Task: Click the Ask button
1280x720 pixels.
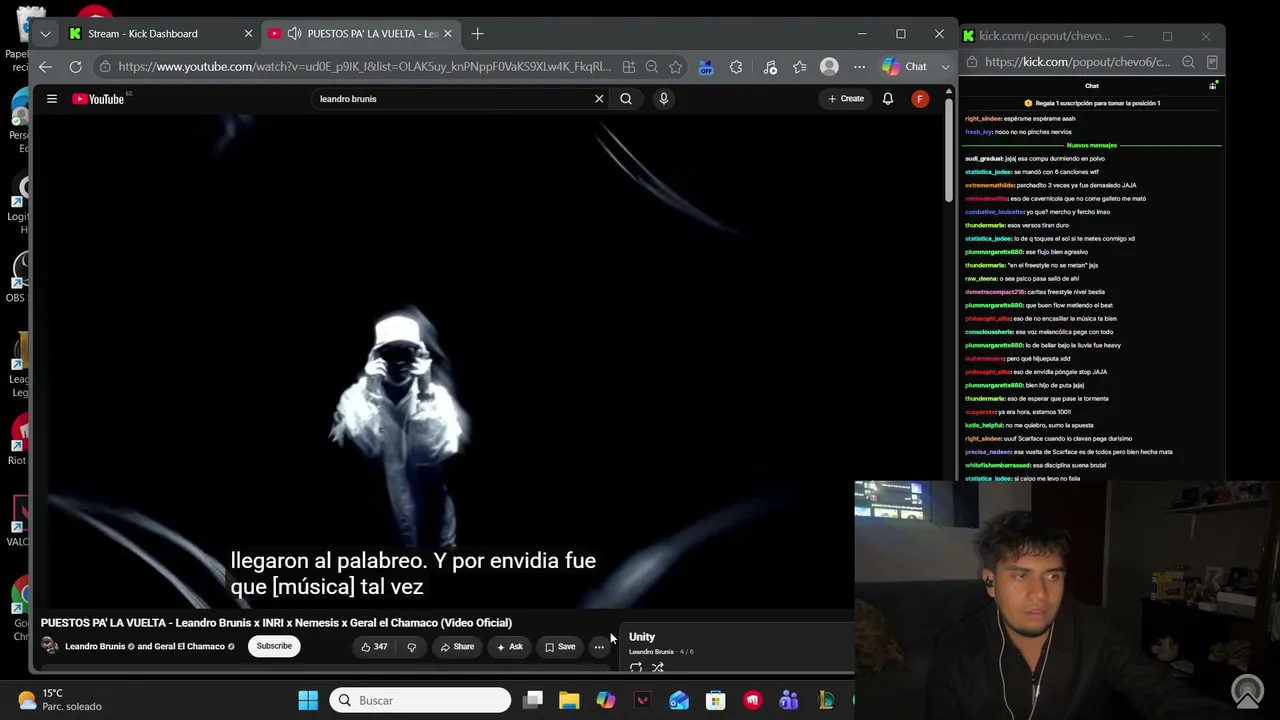Action: [510, 647]
